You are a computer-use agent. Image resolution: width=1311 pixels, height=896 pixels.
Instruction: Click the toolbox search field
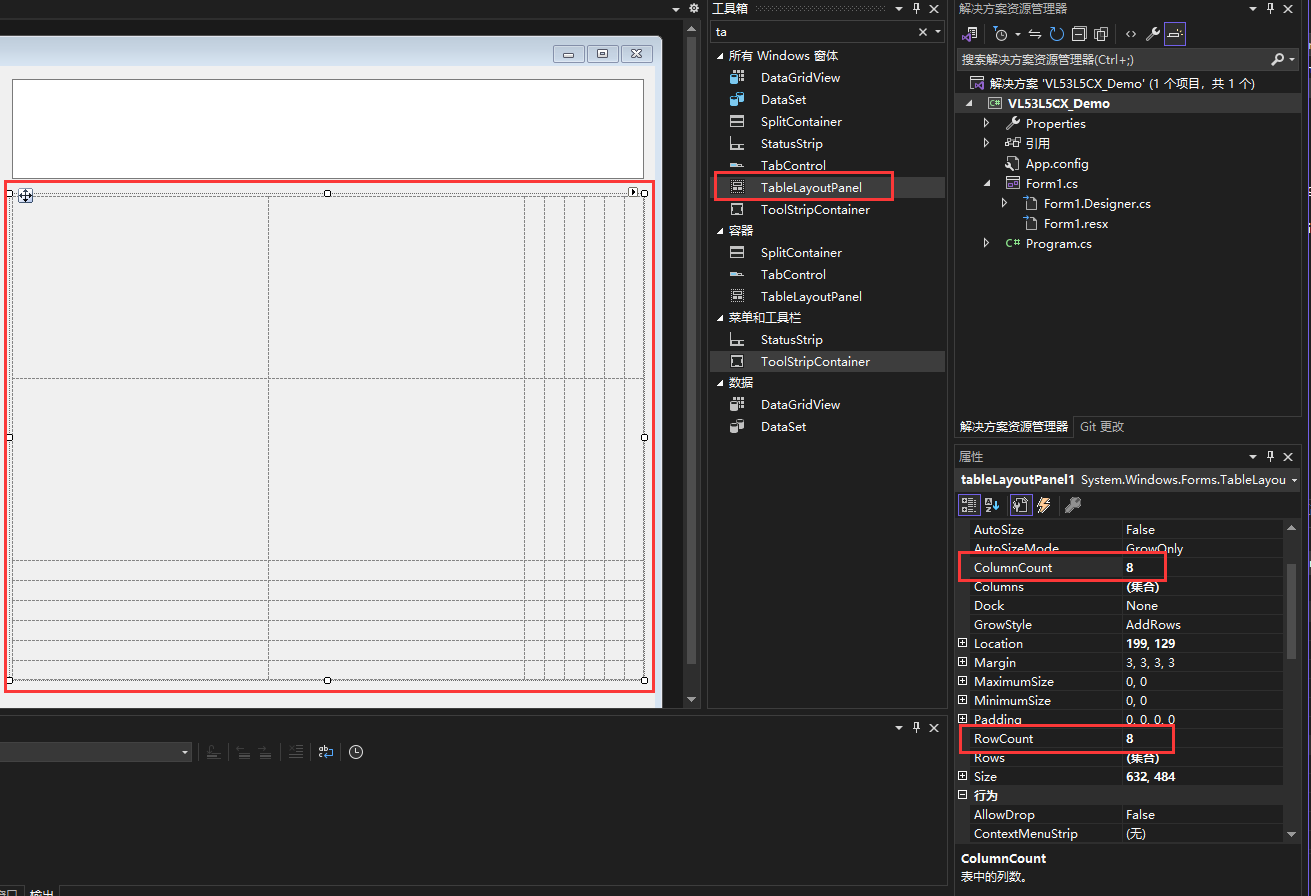(813, 32)
